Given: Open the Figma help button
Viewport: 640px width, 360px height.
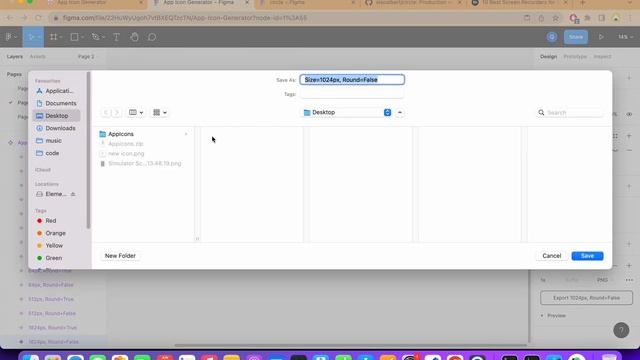Looking at the screenshot, I should point(621,330).
